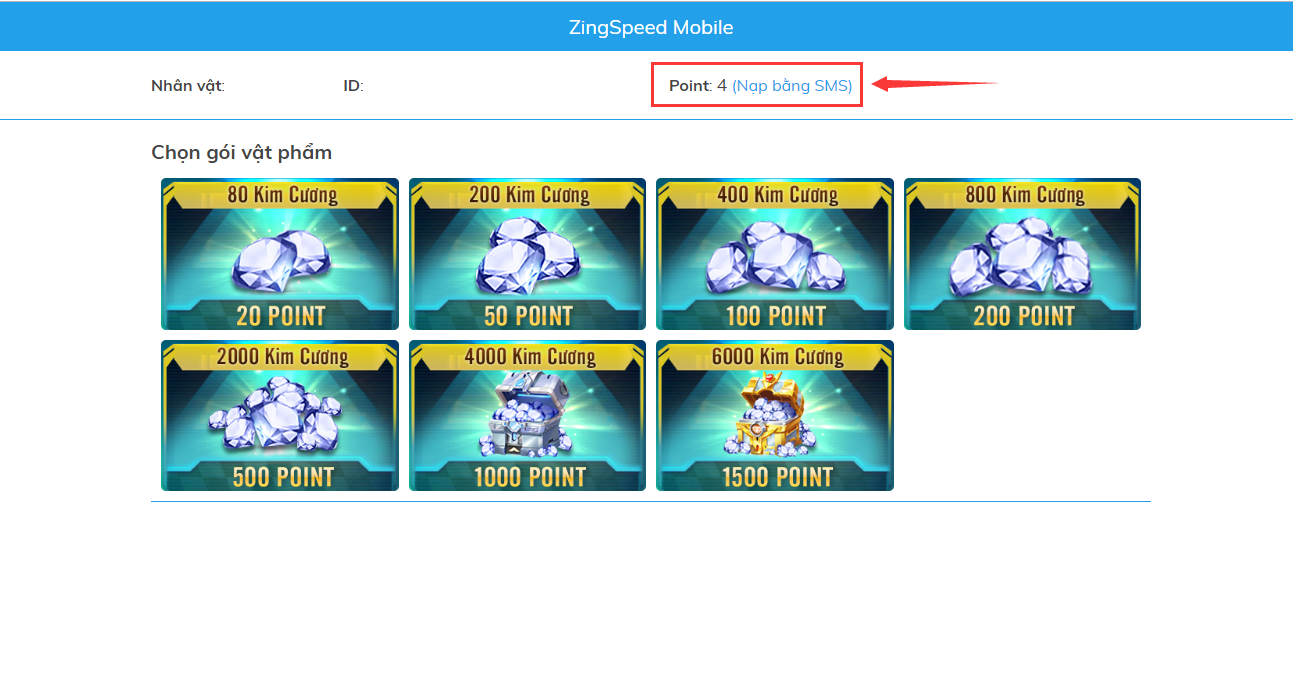Image resolution: width=1293 pixels, height=688 pixels.
Task: Select the 2000 Kim Cương 500 POINT package
Action: pos(280,416)
